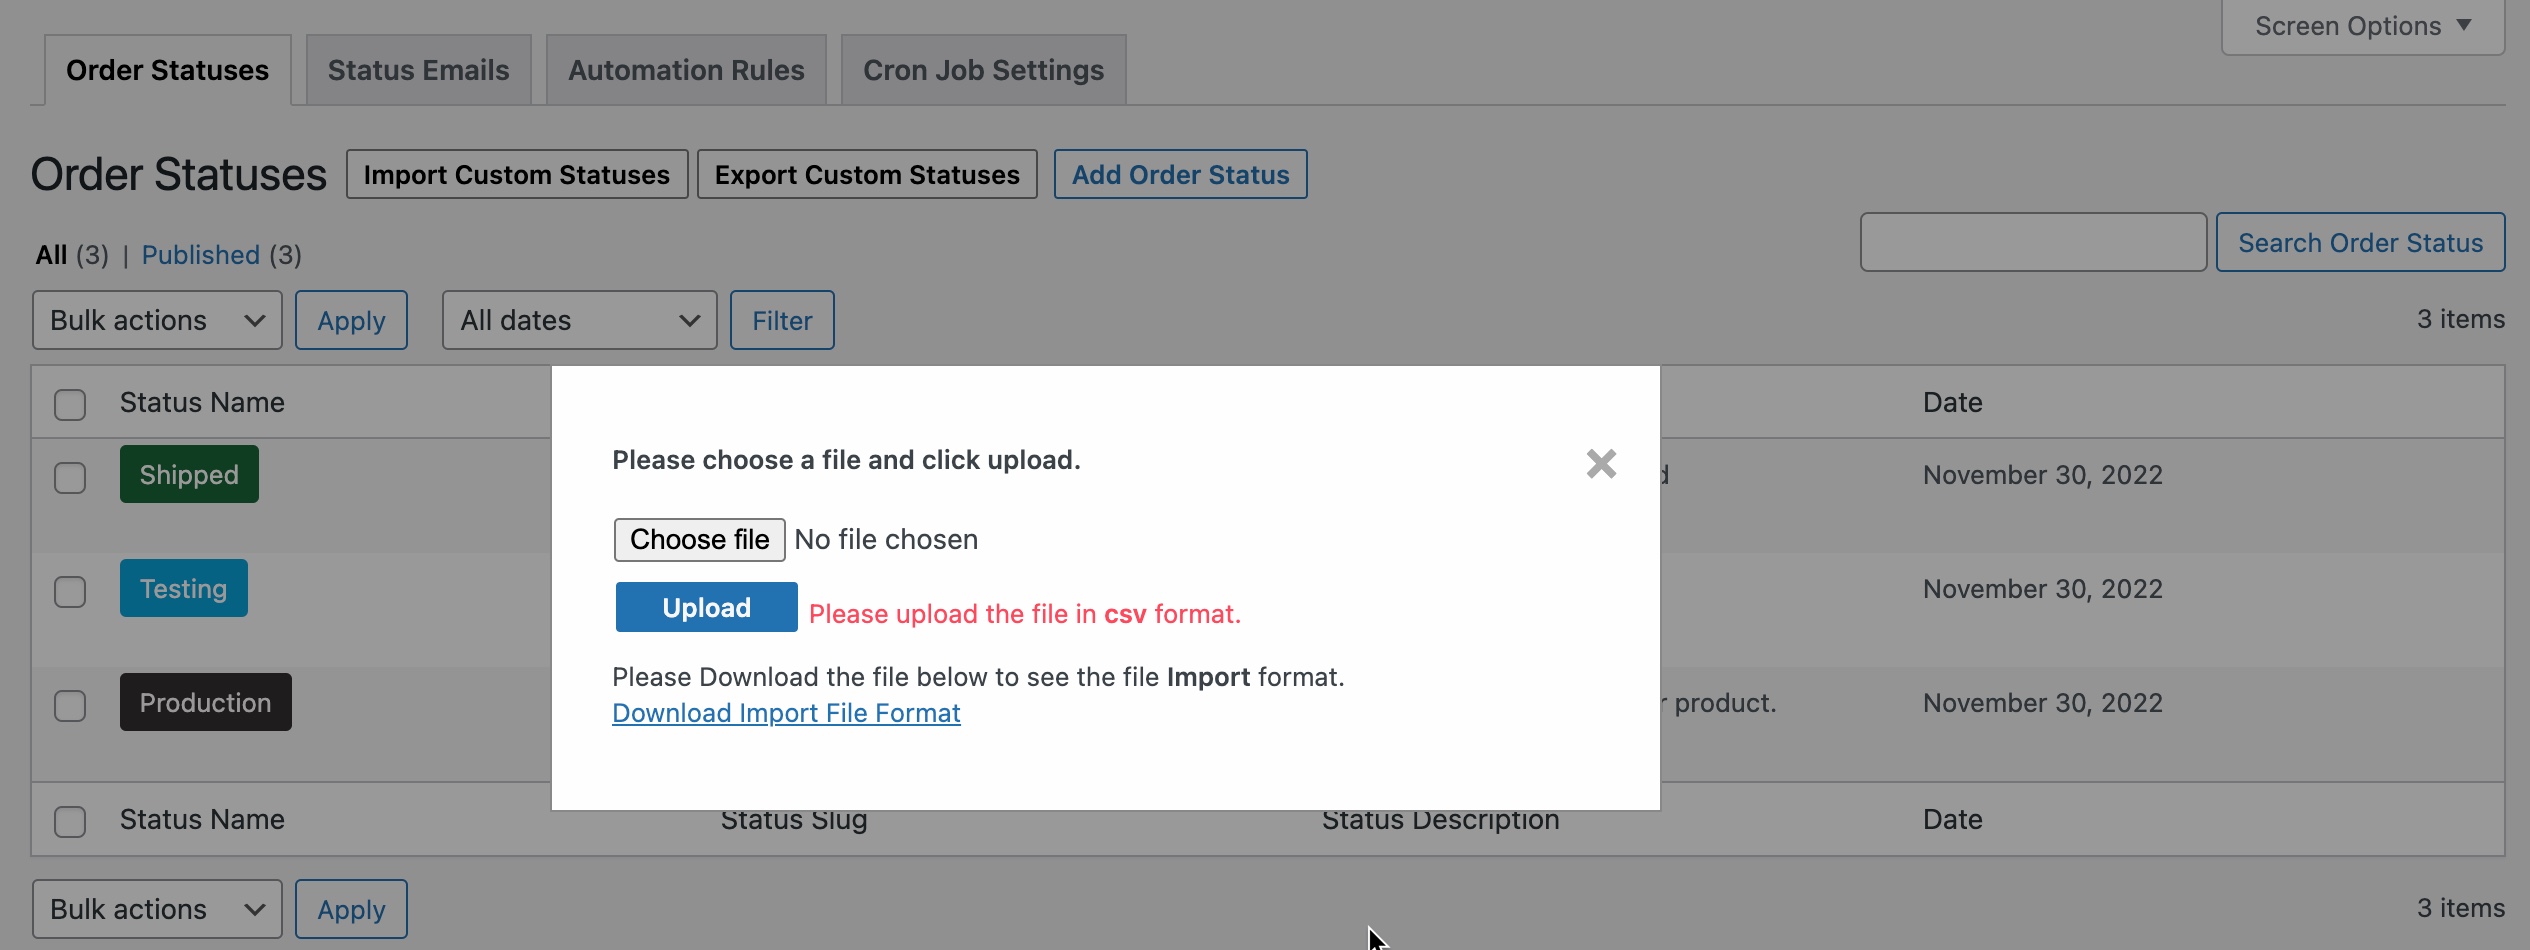Open Download Import File Format link
The image size is (2530, 950).
pos(786,712)
